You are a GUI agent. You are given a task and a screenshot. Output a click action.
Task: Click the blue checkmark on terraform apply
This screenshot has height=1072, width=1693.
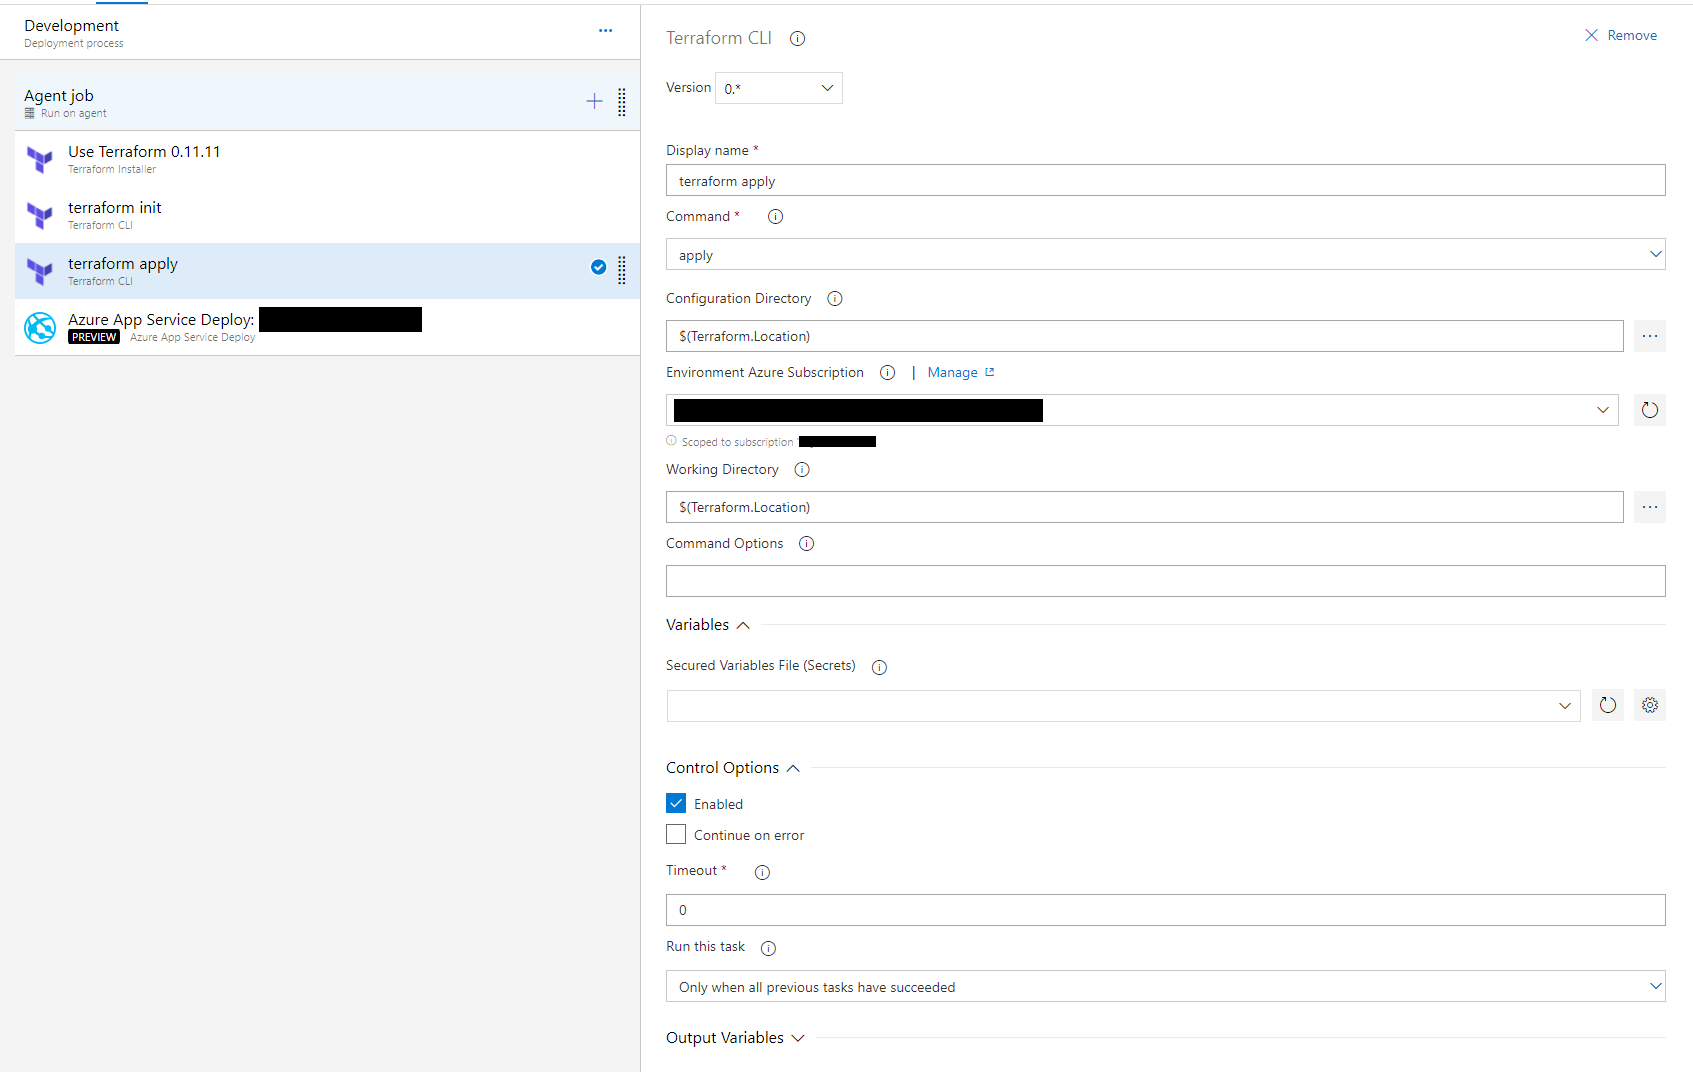598,267
